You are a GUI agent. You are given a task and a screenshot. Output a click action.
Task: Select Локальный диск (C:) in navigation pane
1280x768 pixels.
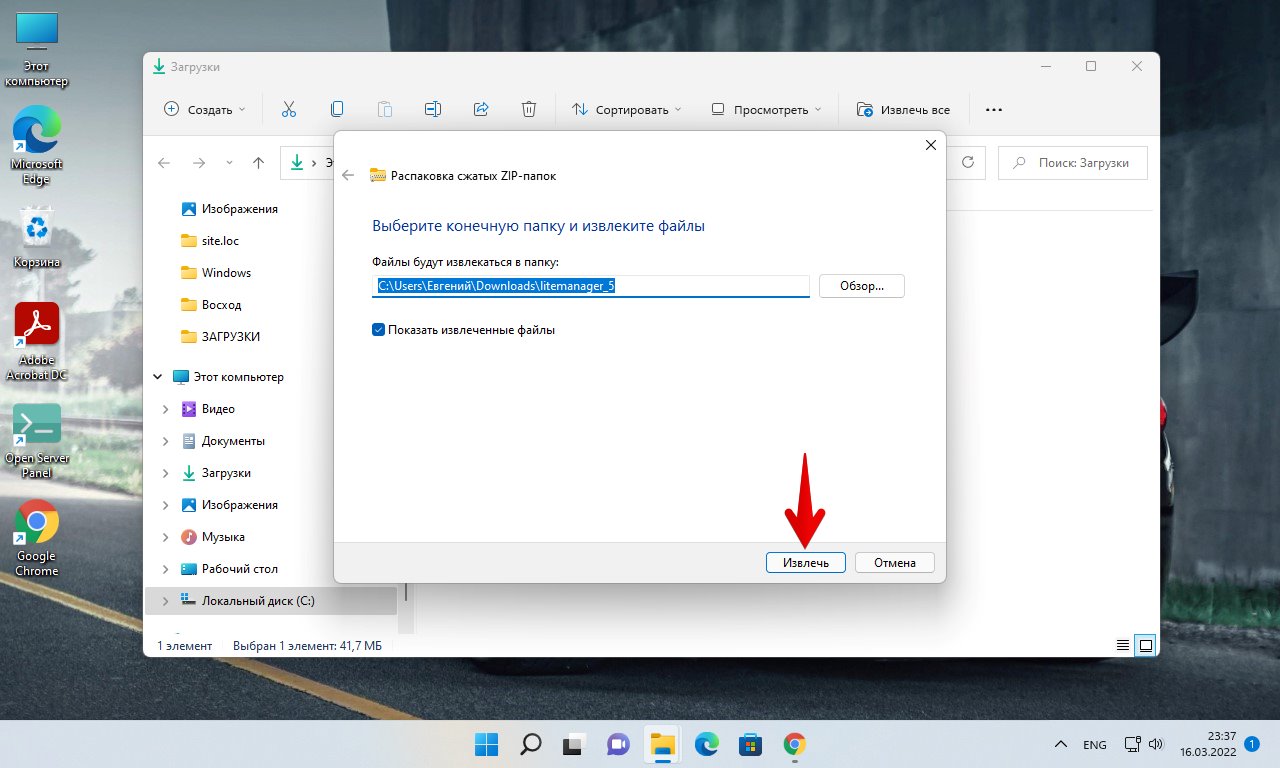(x=258, y=600)
